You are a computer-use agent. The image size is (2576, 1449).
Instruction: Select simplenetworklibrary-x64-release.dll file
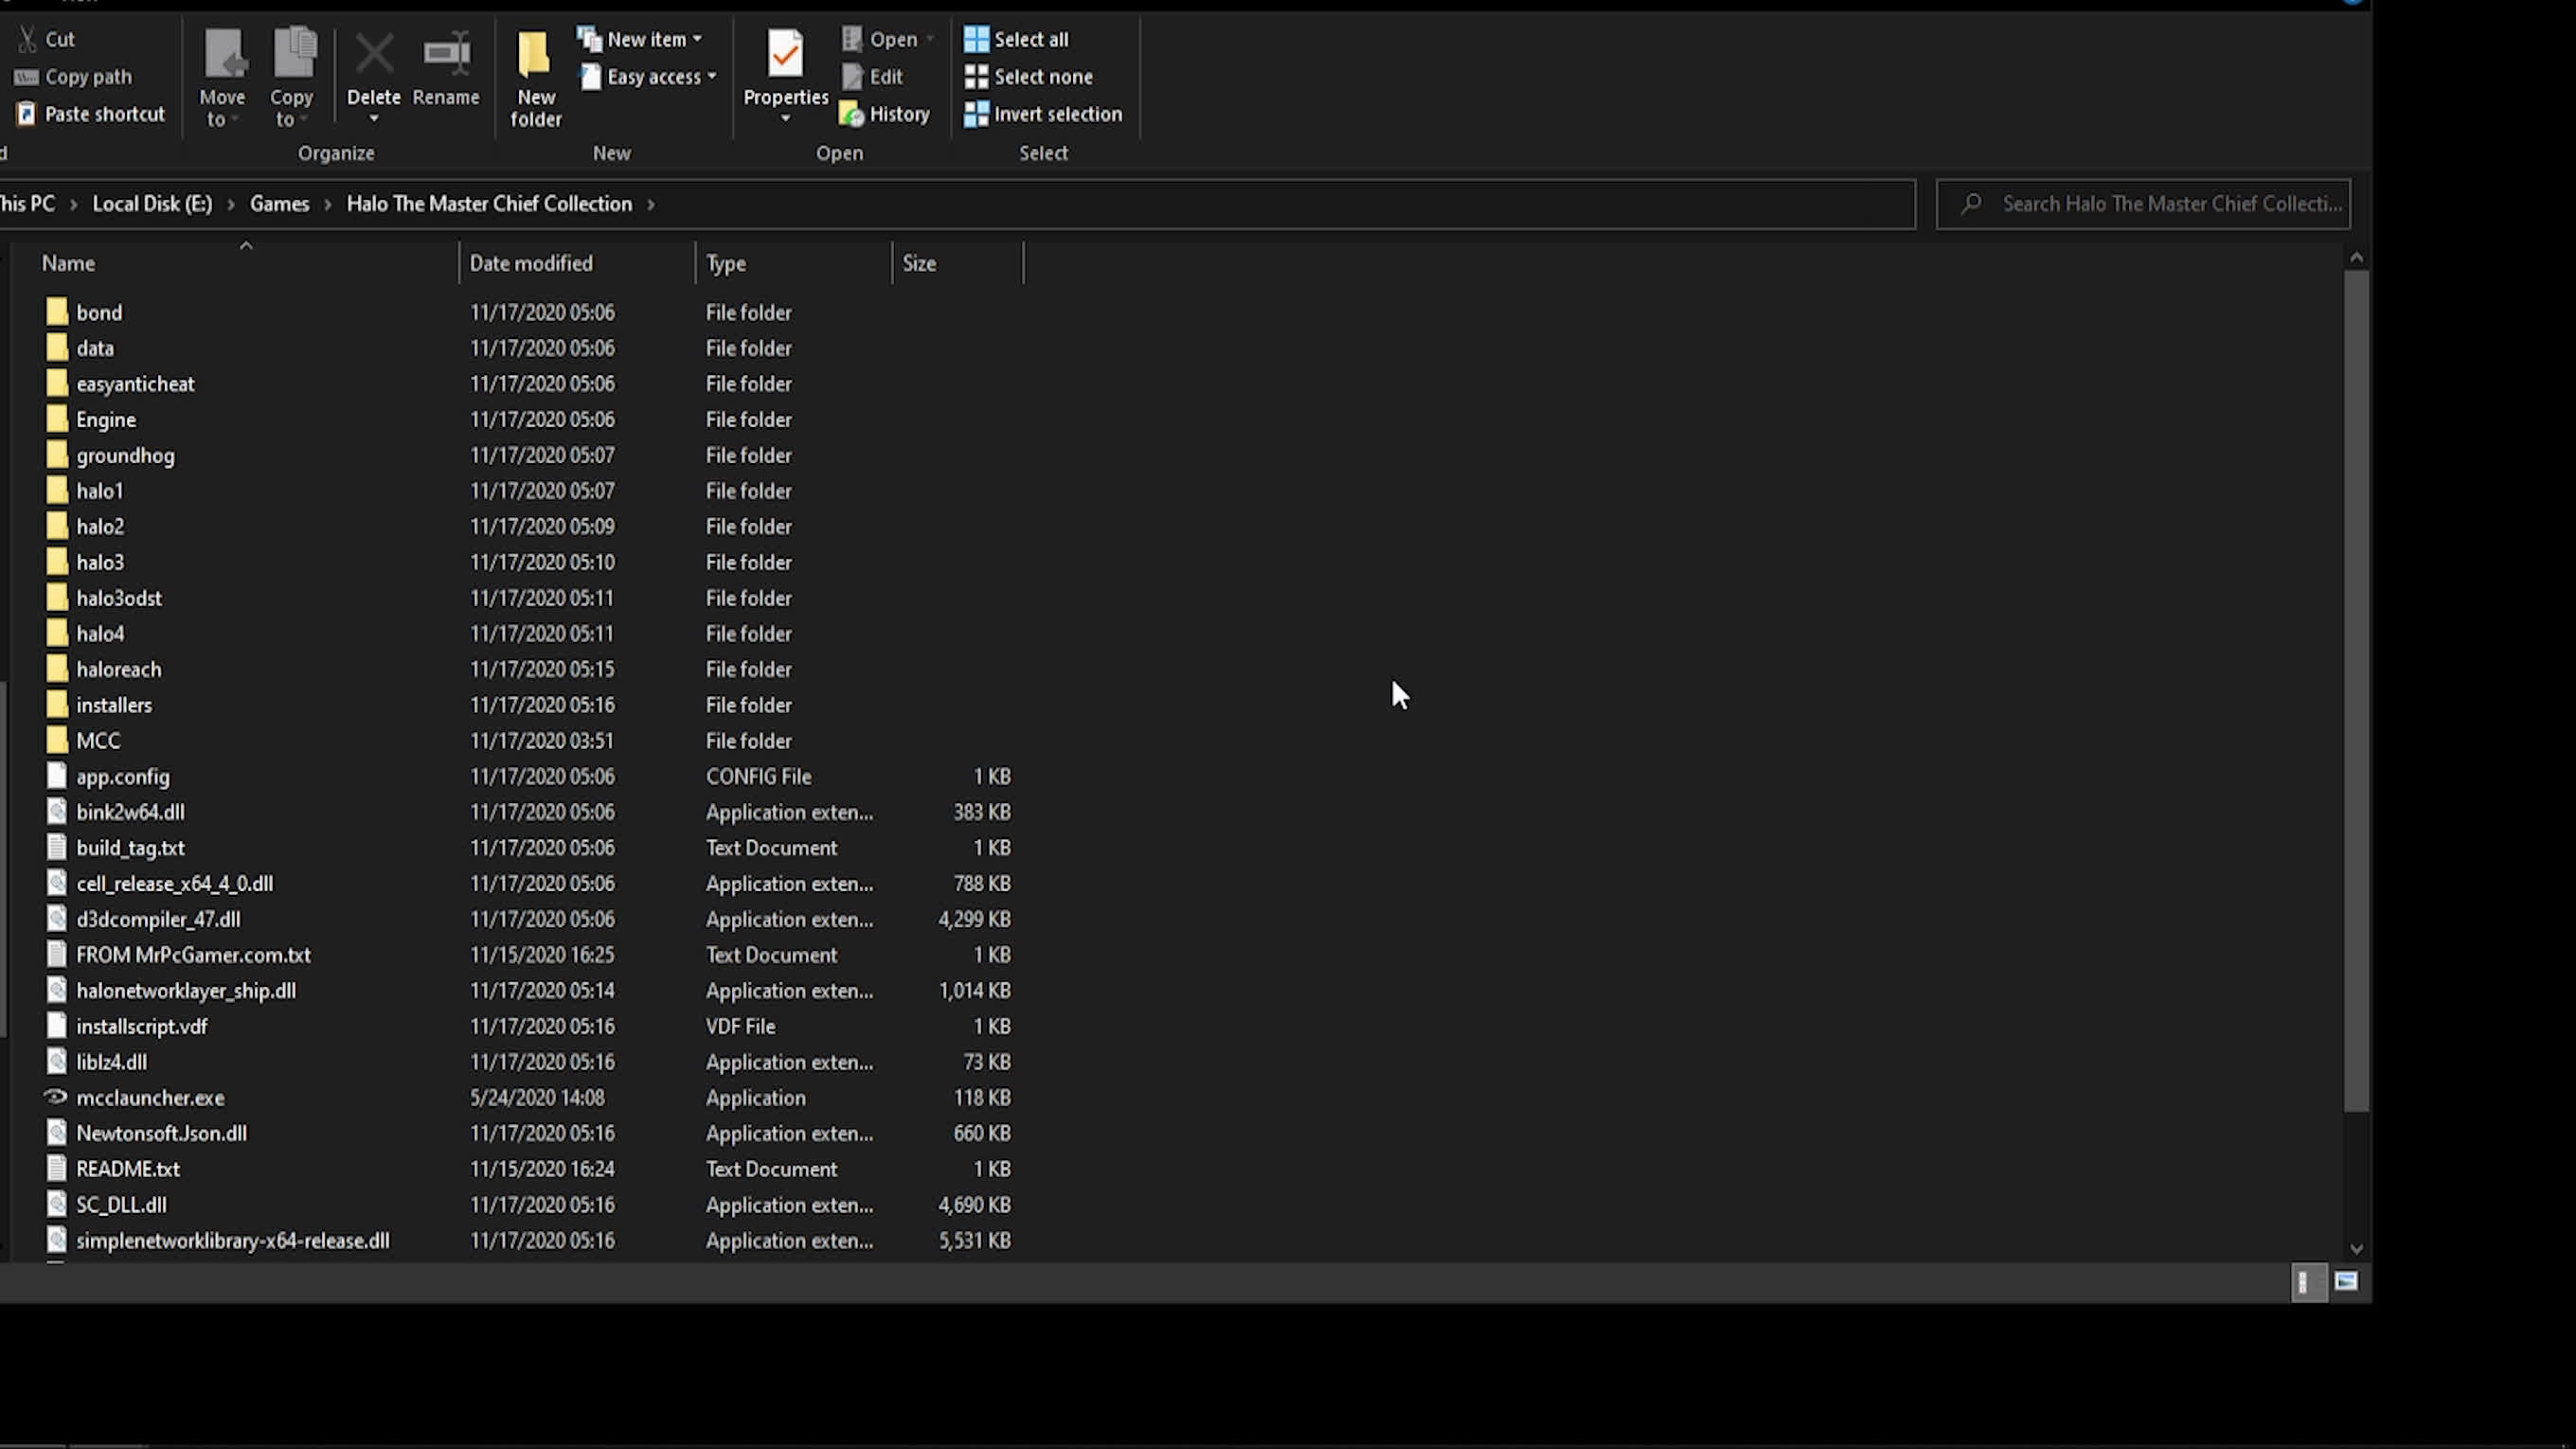[x=232, y=1241]
